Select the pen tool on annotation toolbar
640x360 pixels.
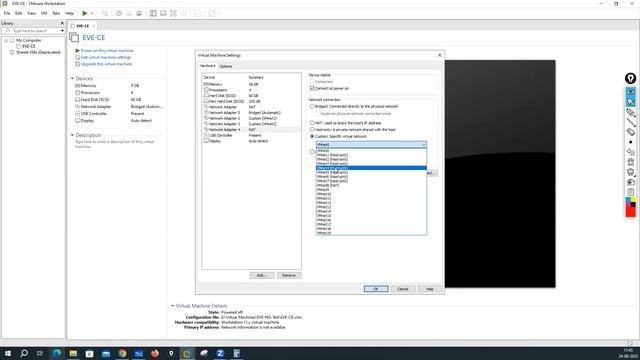631,112
